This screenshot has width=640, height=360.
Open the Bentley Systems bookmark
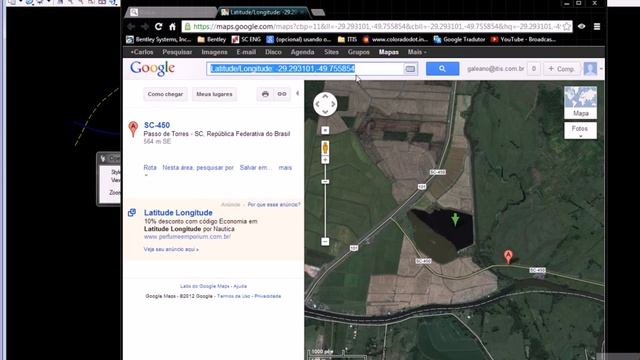coord(158,40)
